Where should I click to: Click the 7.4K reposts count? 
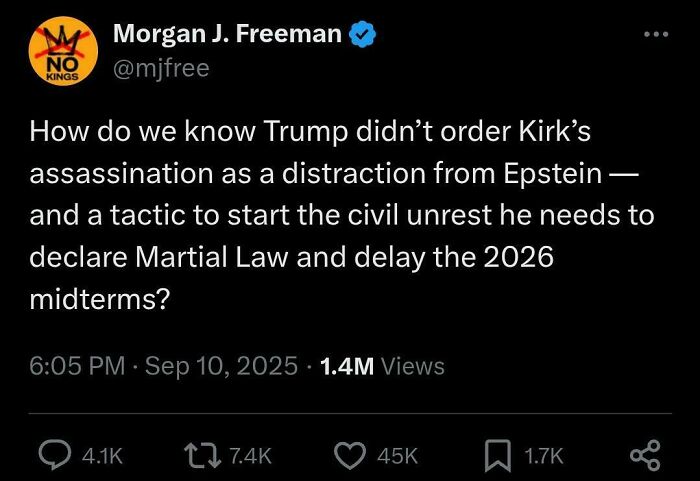coord(251,456)
